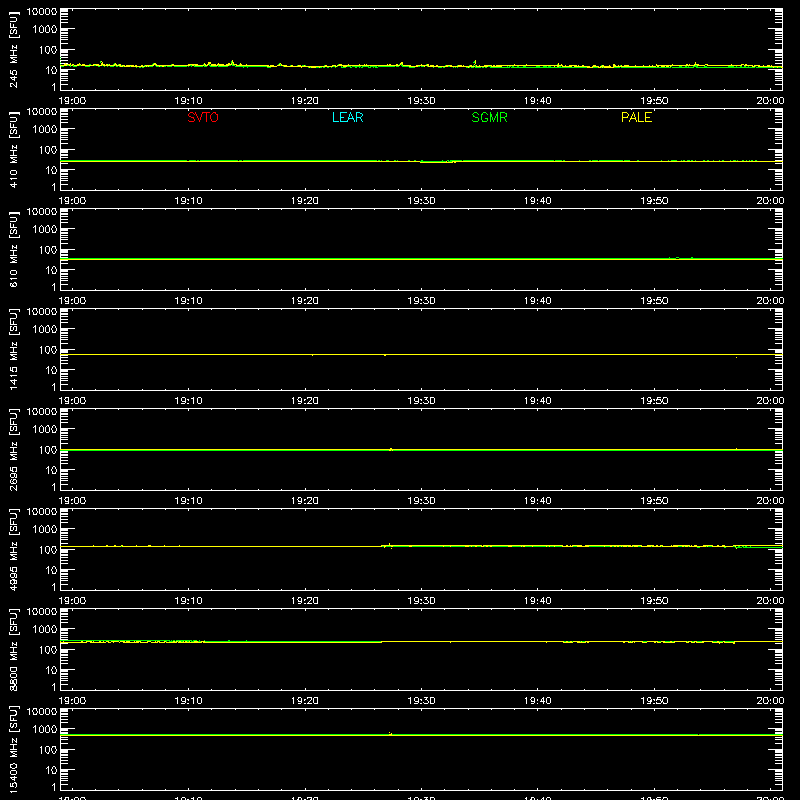Screen dimensions: 800x800
Task: Click 19:00 time label under 245 MHz plot
Action: pos(72,101)
